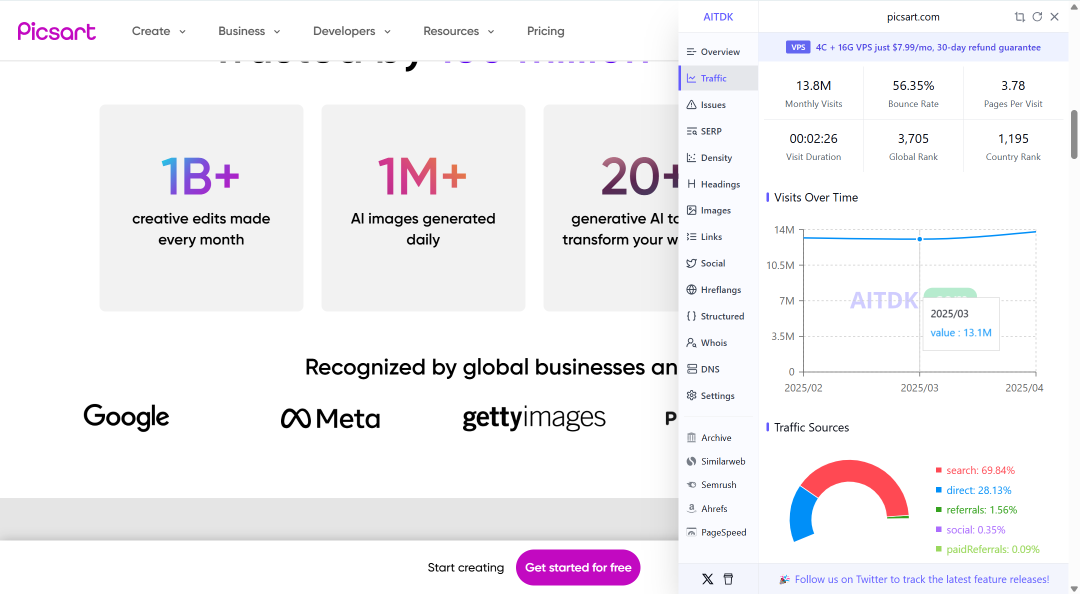Open the Whois lookup
Viewport: 1080px width, 594px height.
click(x=718, y=342)
